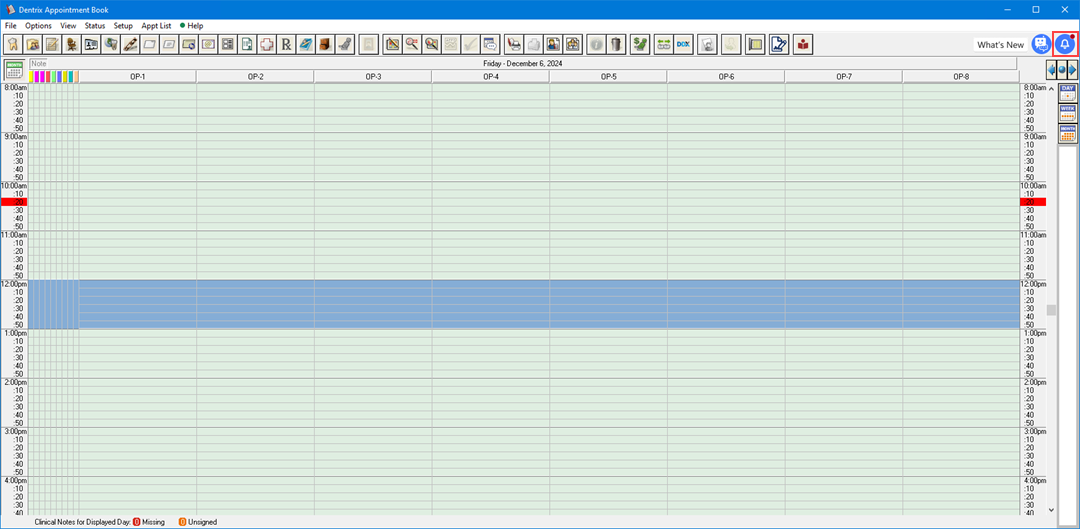Screen dimensions: 1080x529
Task: Open the Patient Chart tooth icon
Action: pyautogui.click(x=13, y=44)
